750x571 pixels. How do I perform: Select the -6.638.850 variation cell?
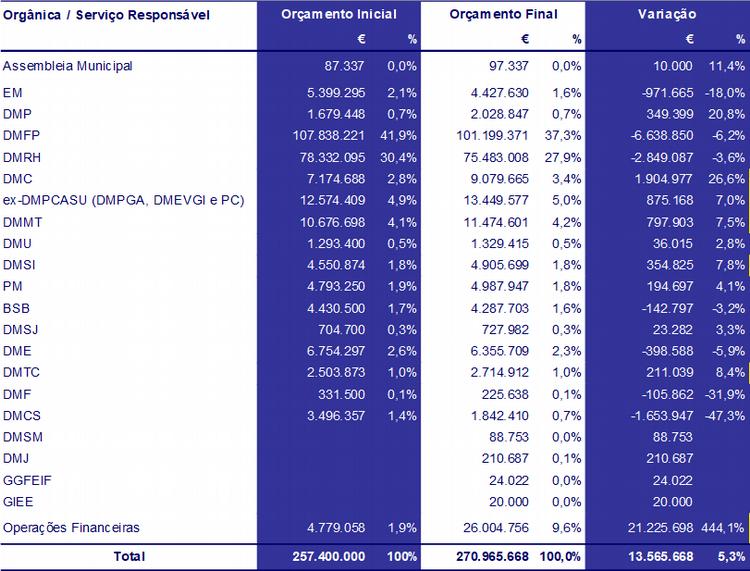pyautogui.click(x=656, y=135)
